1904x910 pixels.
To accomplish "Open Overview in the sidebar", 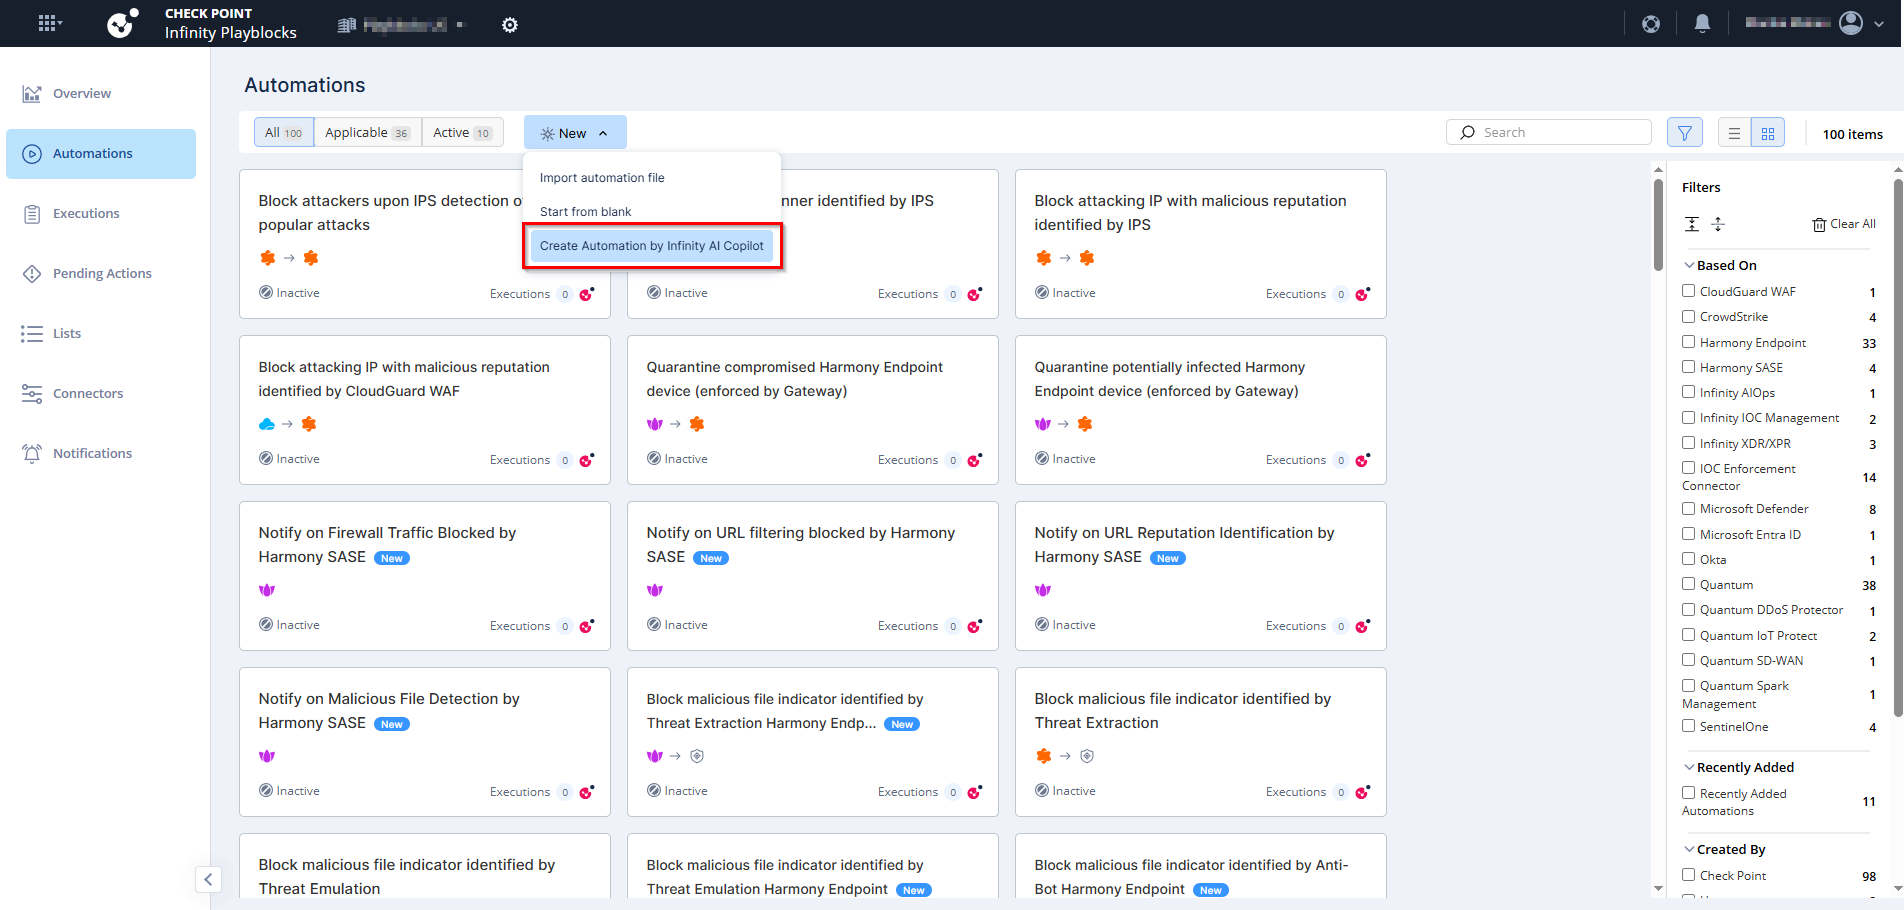I will [101, 94].
